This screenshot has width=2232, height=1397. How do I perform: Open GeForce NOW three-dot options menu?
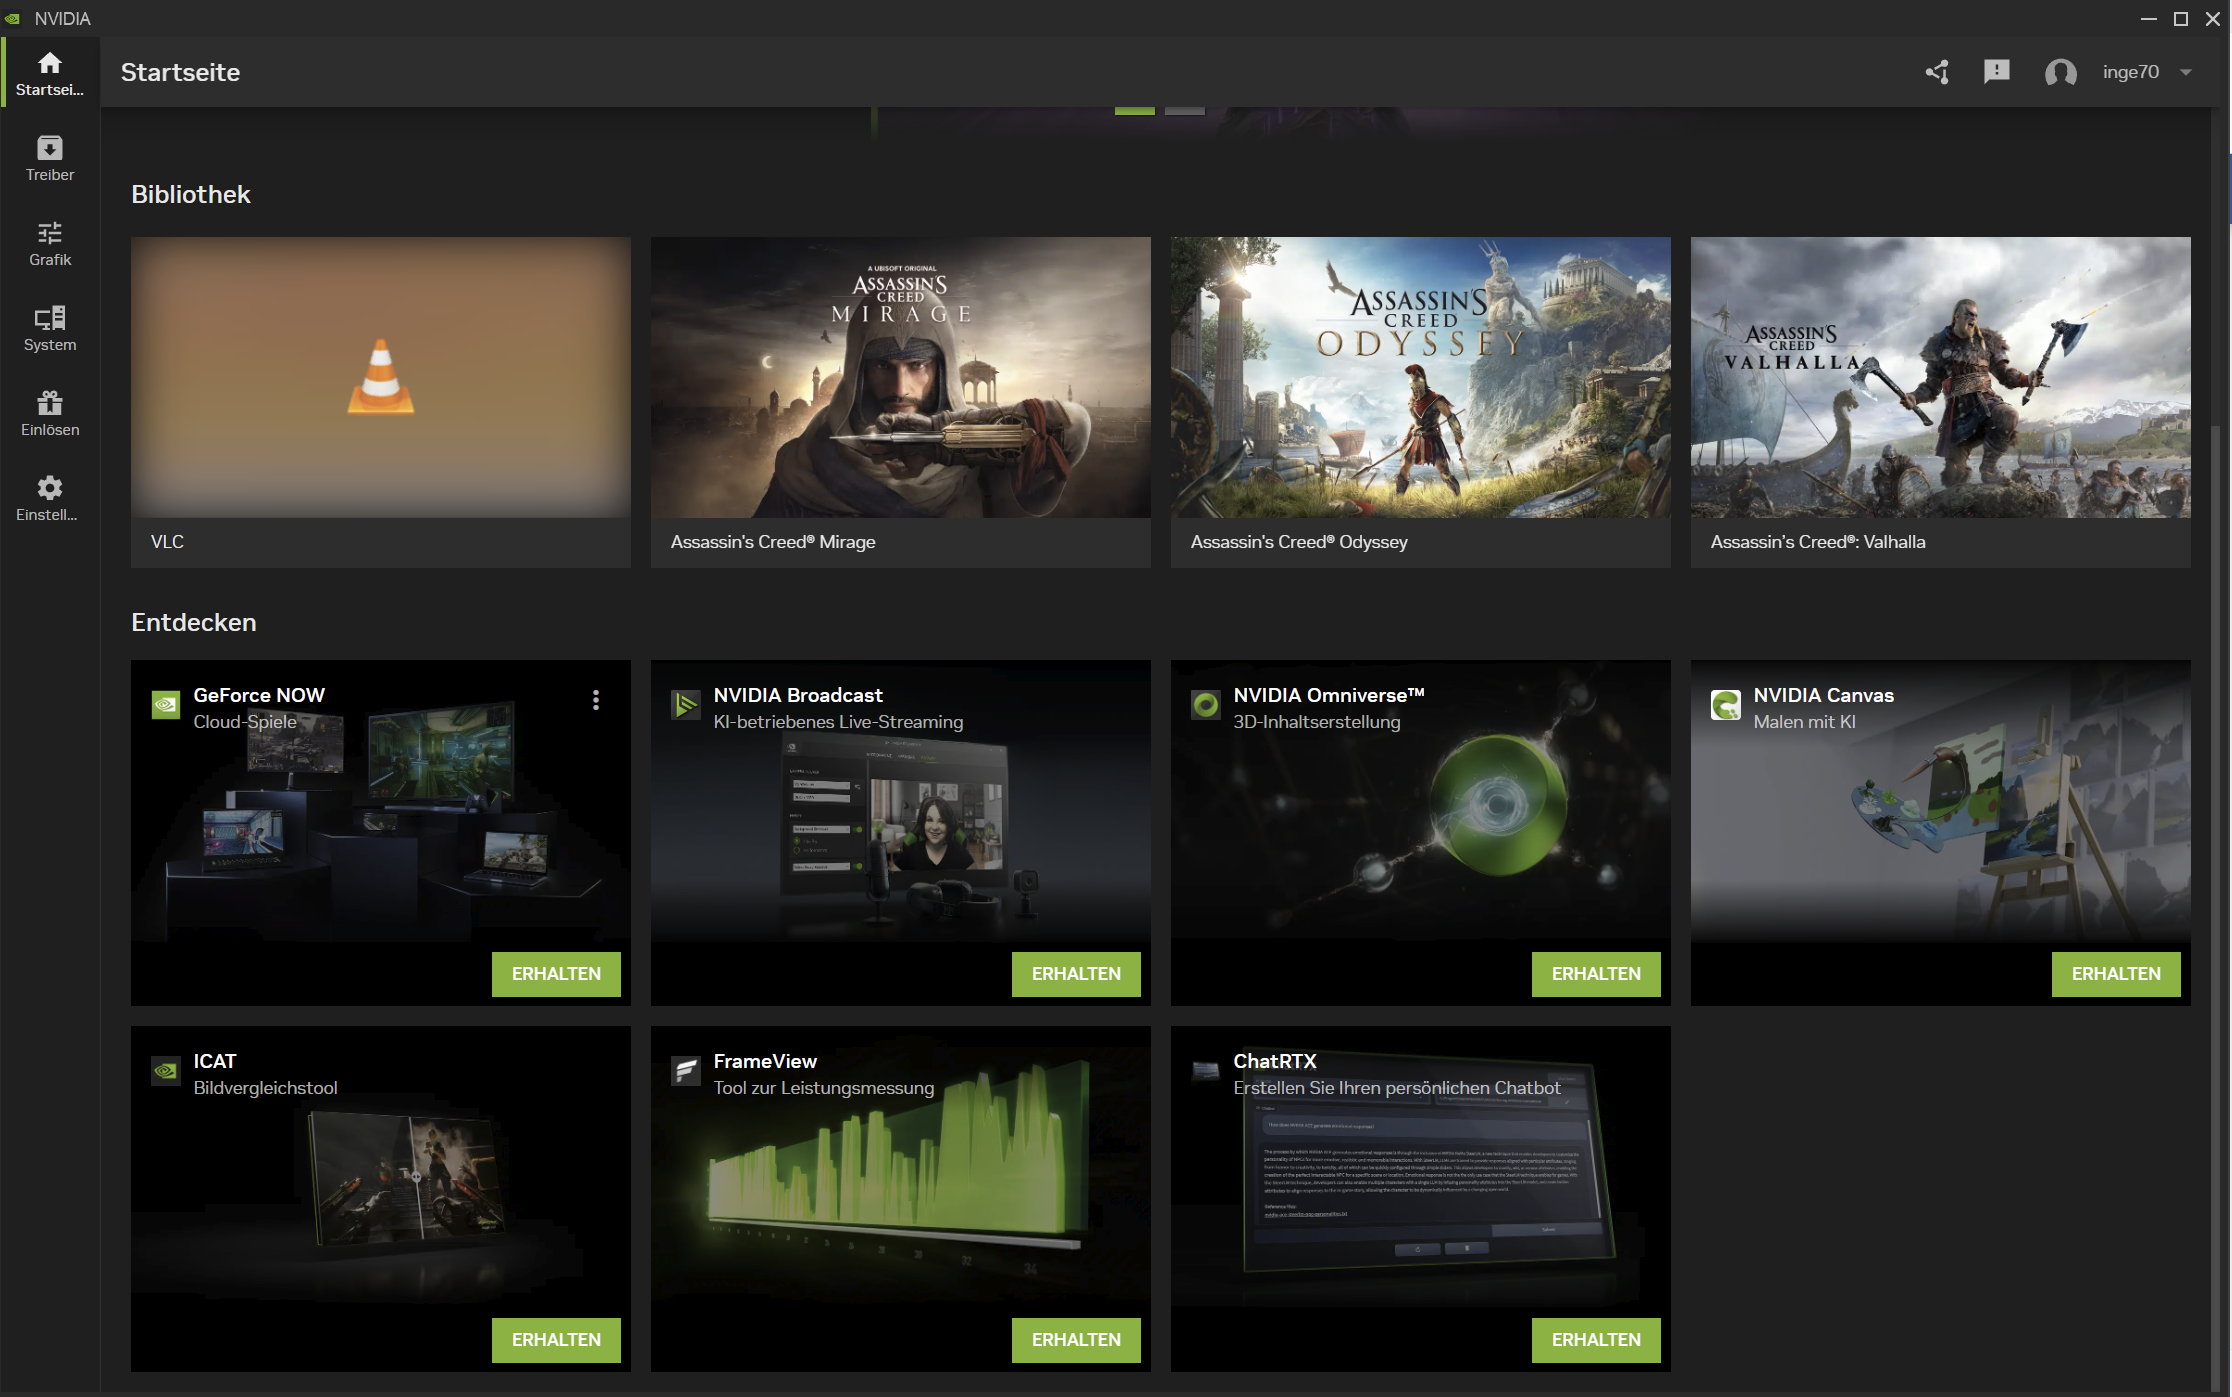[x=596, y=700]
